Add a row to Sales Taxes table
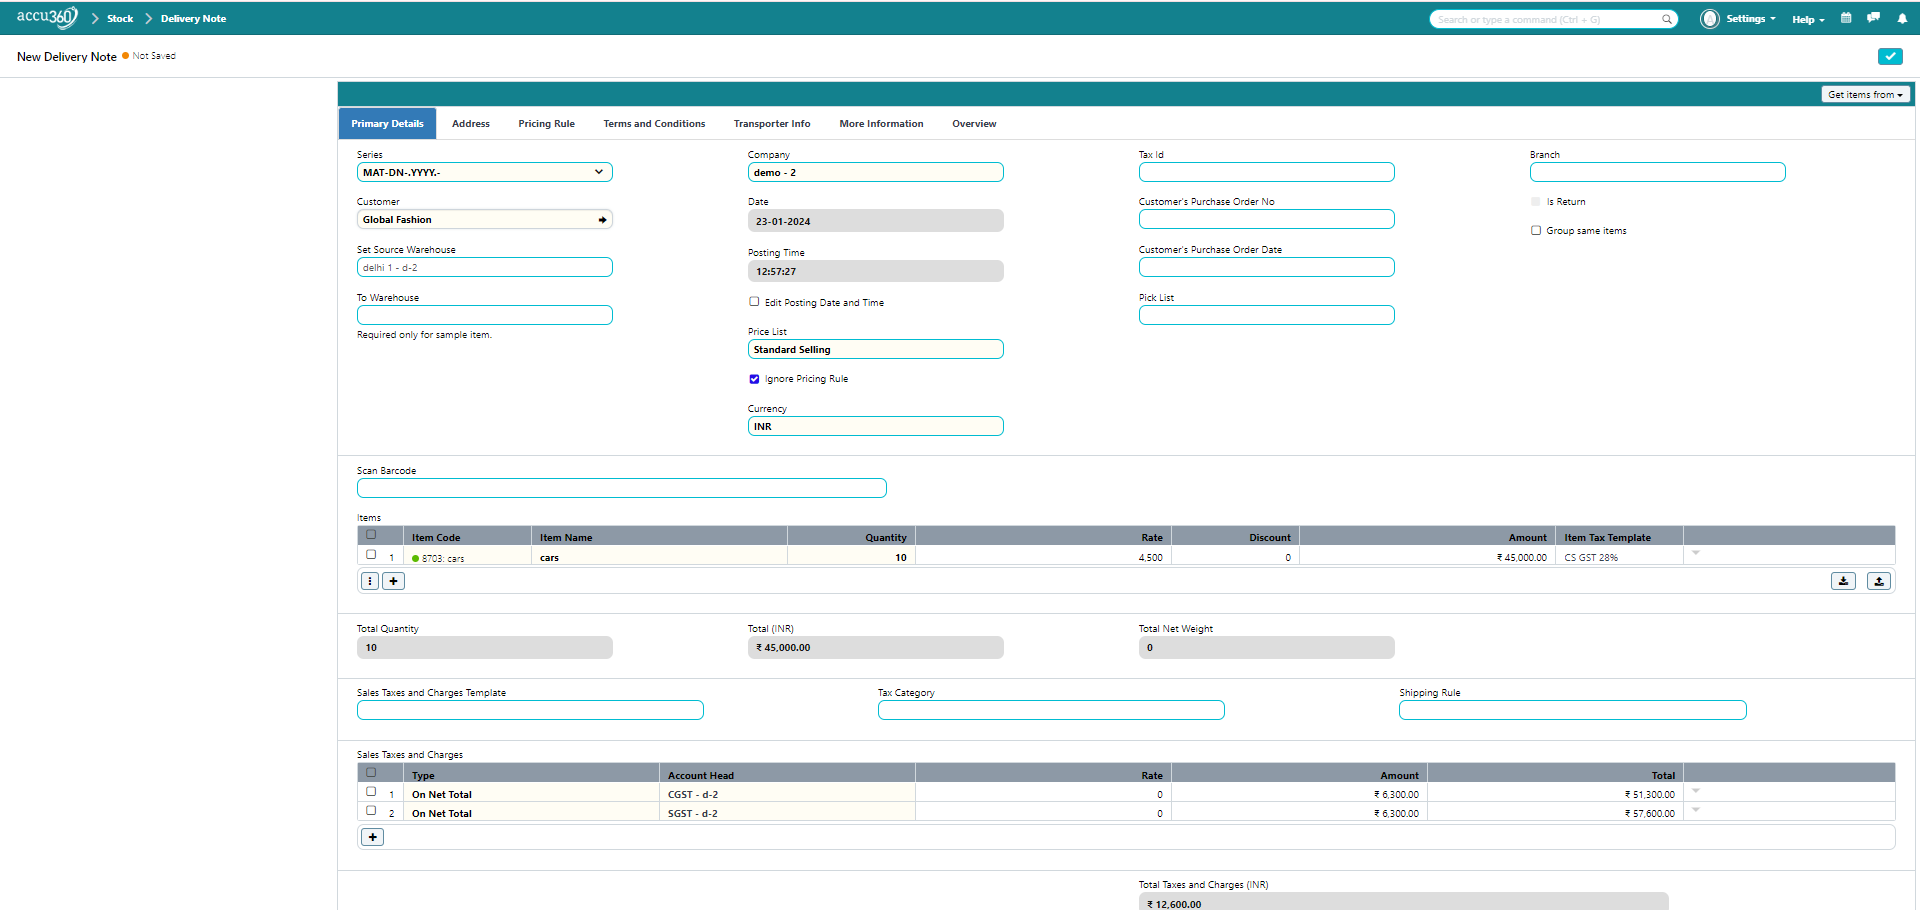Screen dimensions: 1920x910 (373, 837)
